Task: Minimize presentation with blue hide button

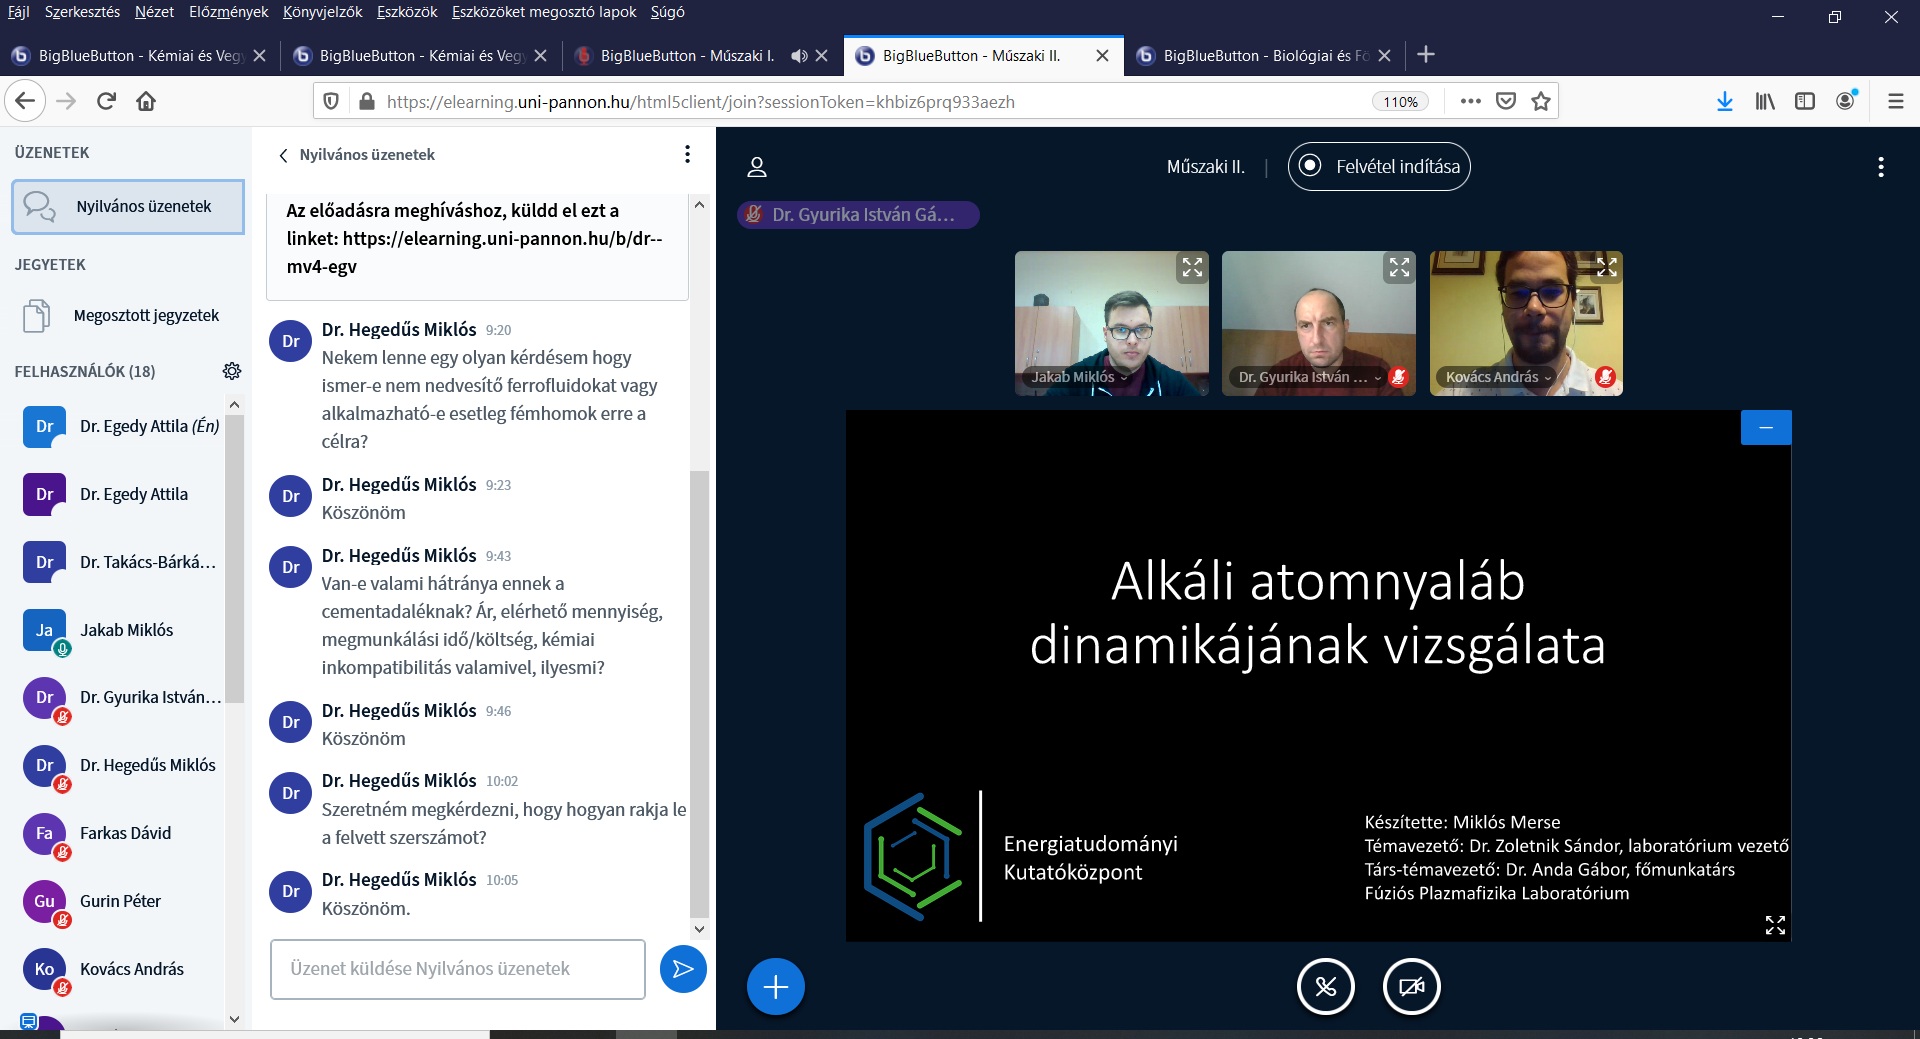Action: point(1766,428)
